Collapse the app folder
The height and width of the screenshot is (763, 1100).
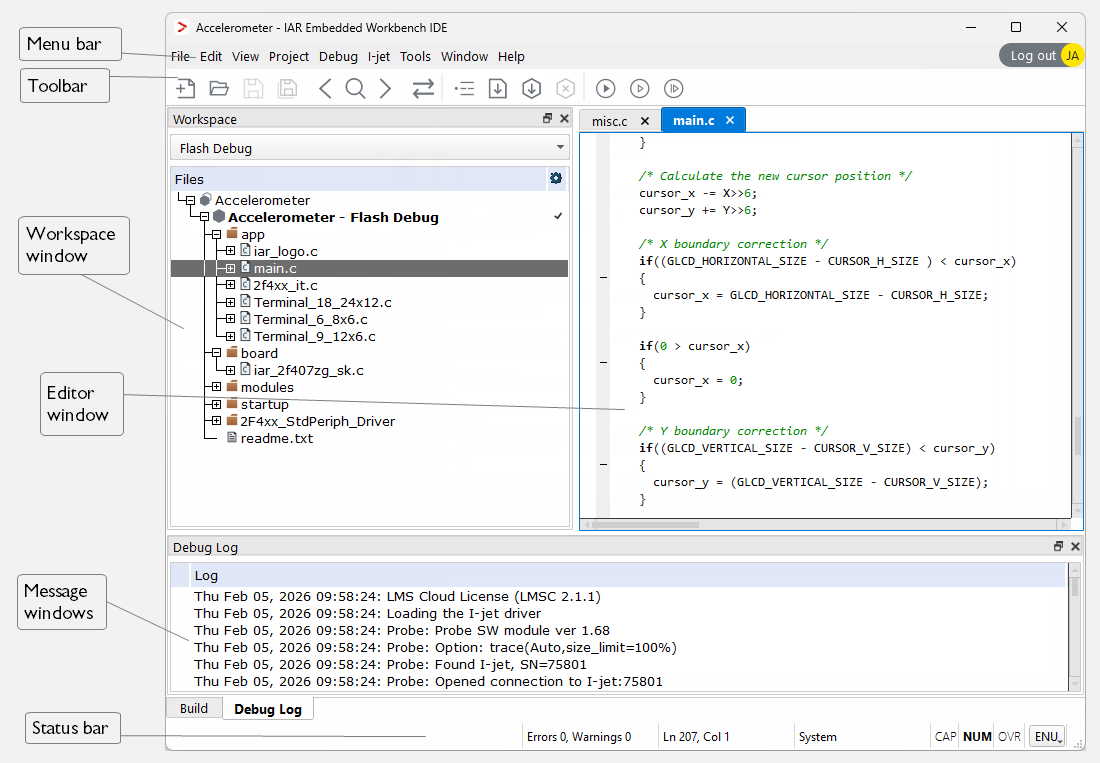click(217, 234)
